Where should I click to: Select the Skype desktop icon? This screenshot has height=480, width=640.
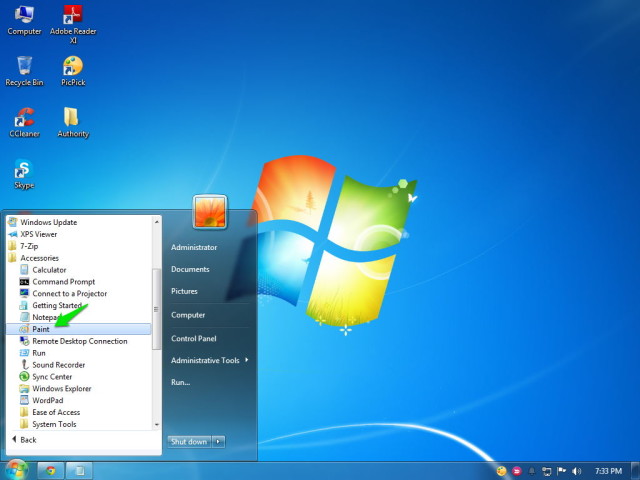click(x=24, y=173)
